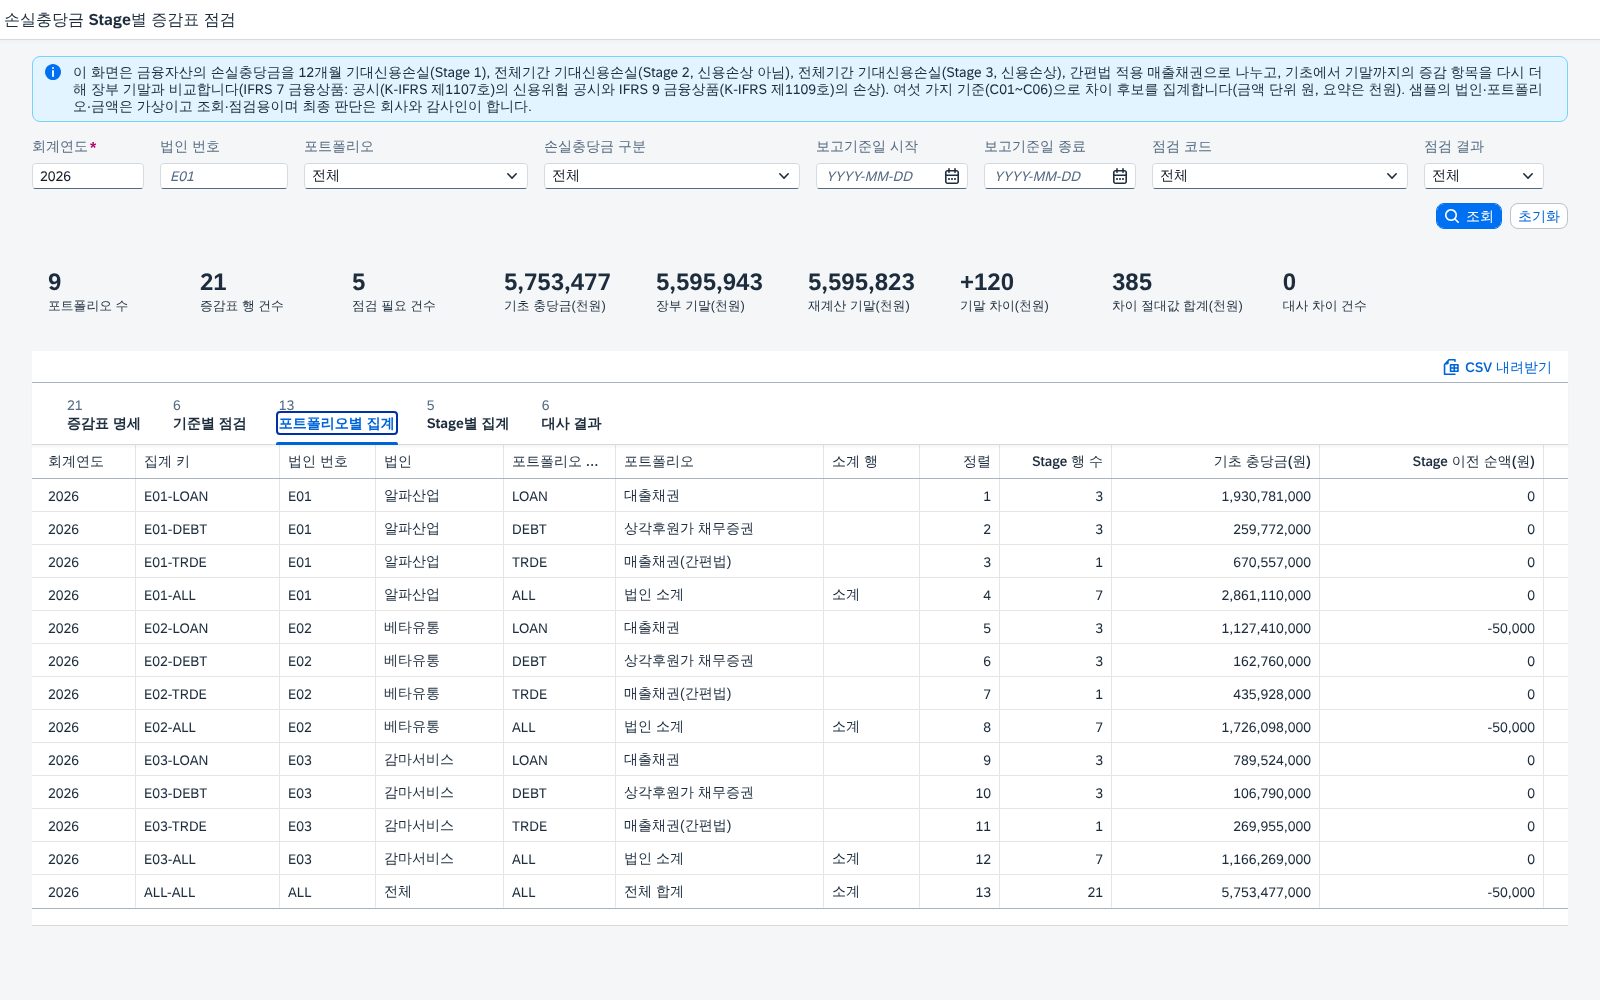Click the 초기화 reset button
This screenshot has width=1600, height=1000.
[1538, 216]
